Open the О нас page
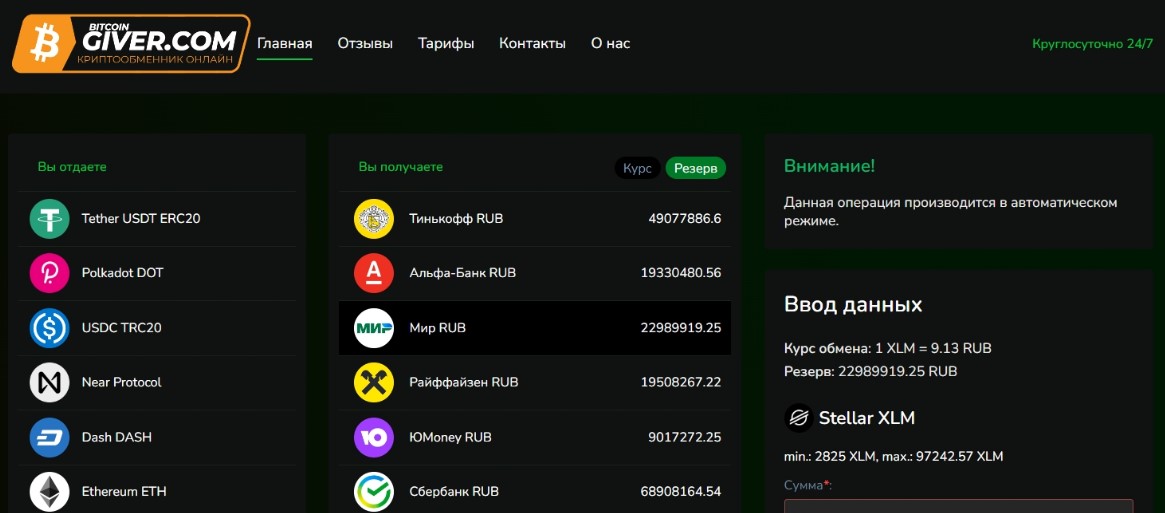 tap(610, 44)
